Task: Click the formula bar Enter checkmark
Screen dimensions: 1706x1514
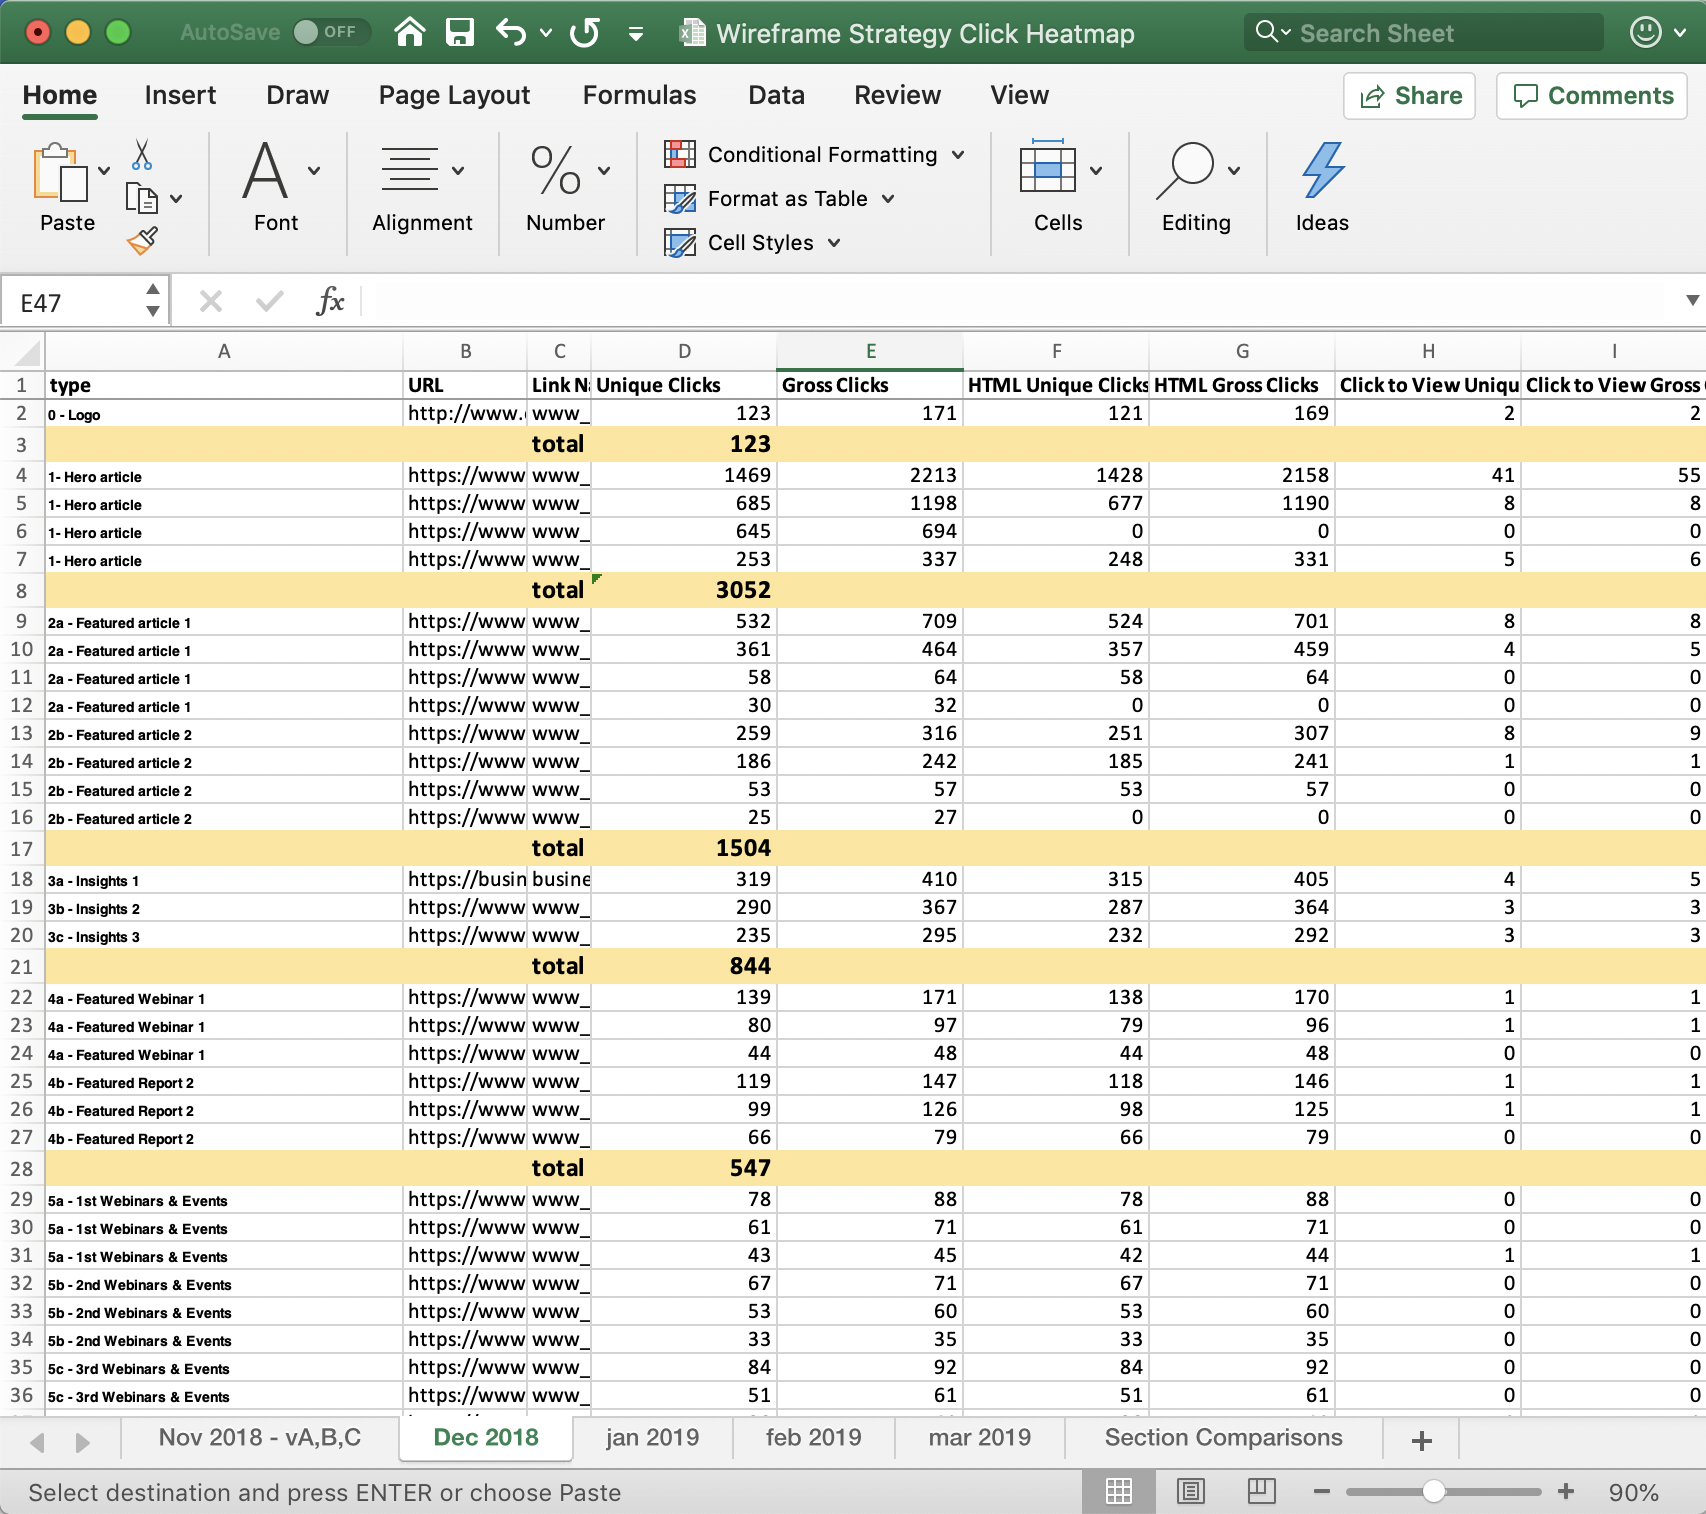Action: pyautogui.click(x=269, y=301)
